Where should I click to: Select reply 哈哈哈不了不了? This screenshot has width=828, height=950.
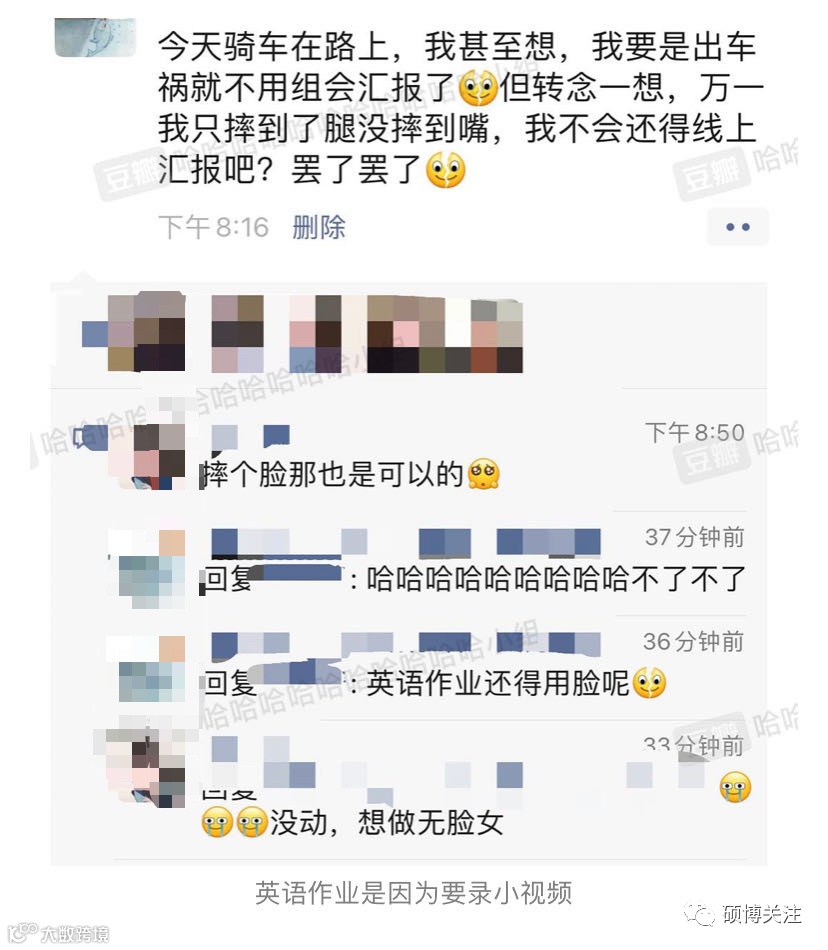pos(555,579)
